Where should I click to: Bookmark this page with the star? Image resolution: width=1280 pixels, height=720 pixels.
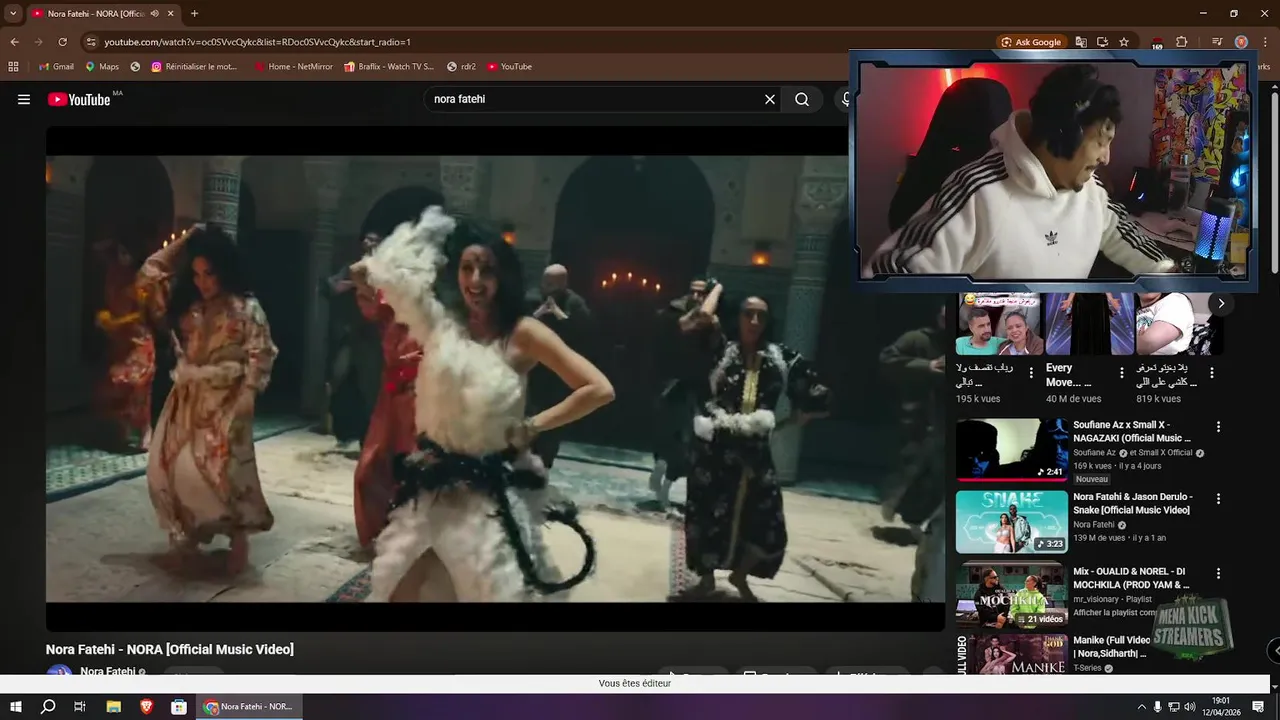click(1124, 42)
